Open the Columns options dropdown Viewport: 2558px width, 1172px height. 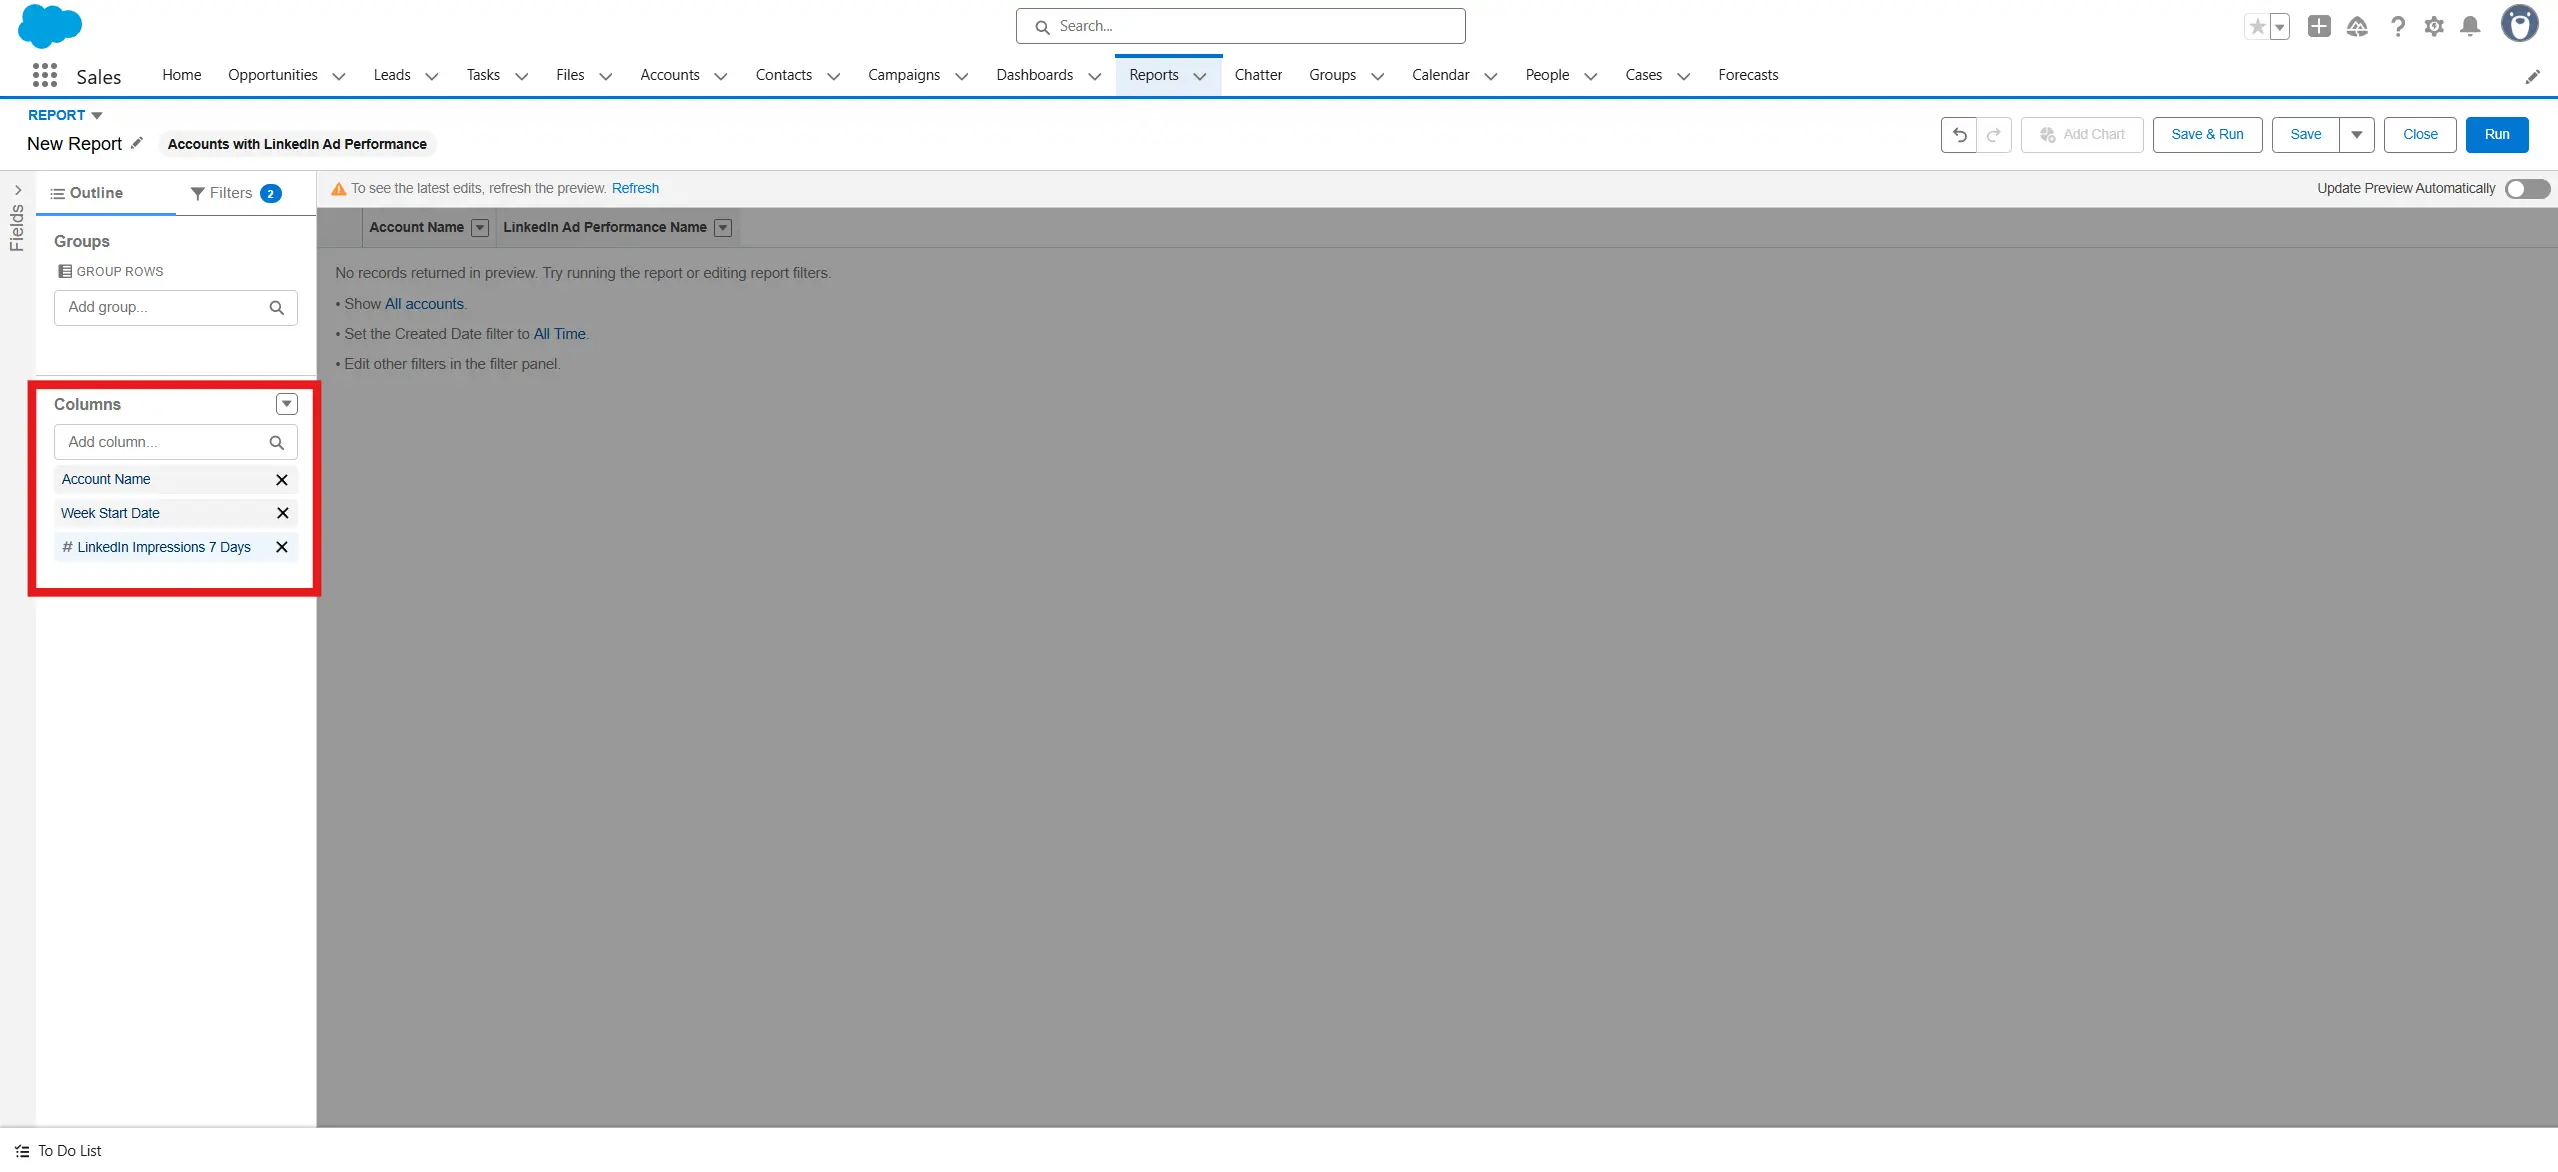(287, 404)
